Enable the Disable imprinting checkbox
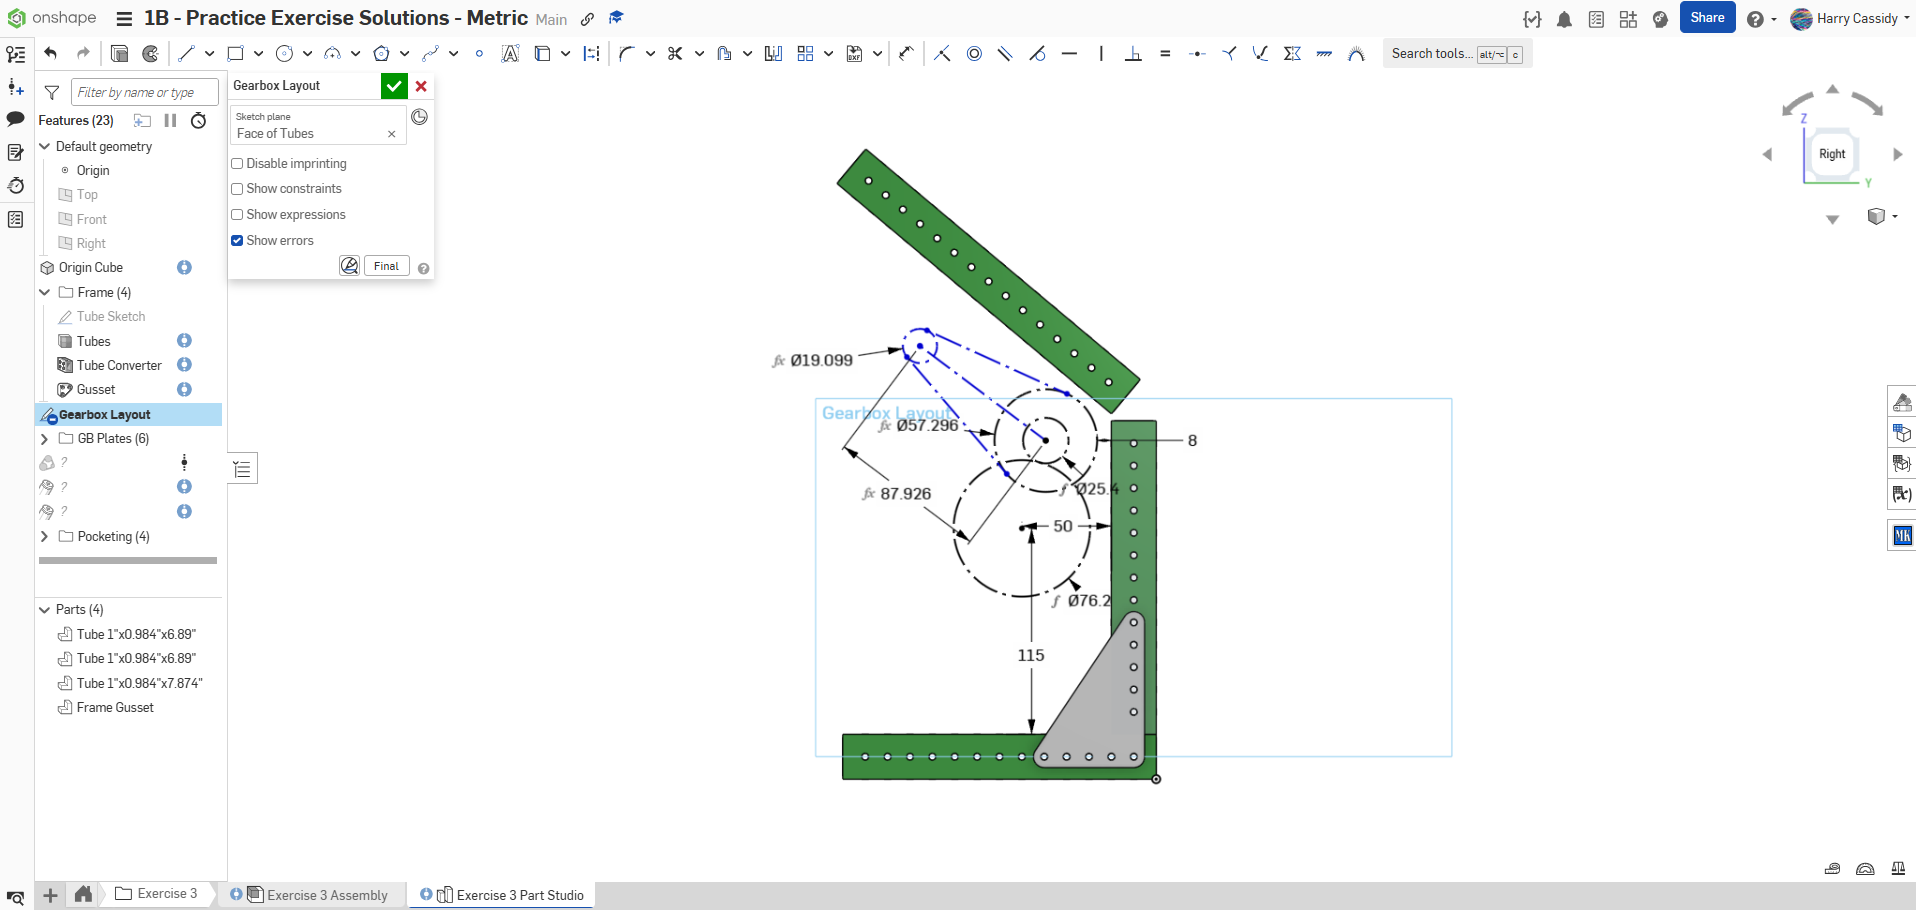The width and height of the screenshot is (1916, 910). tap(238, 164)
